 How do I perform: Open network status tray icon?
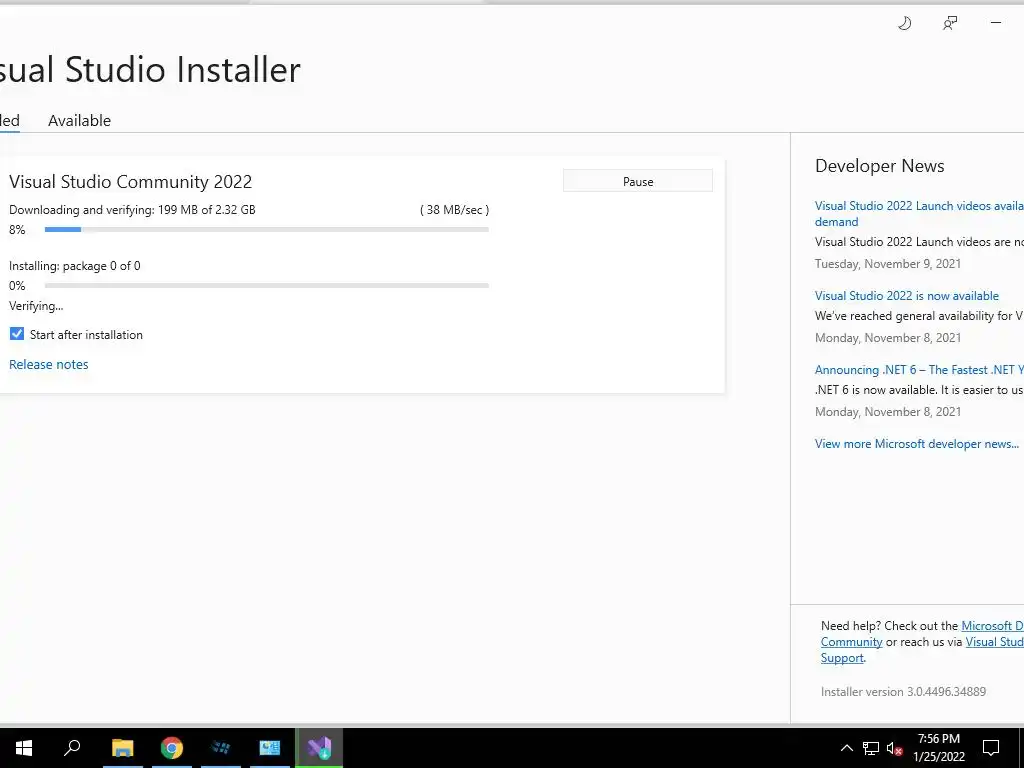pyautogui.click(x=871, y=748)
